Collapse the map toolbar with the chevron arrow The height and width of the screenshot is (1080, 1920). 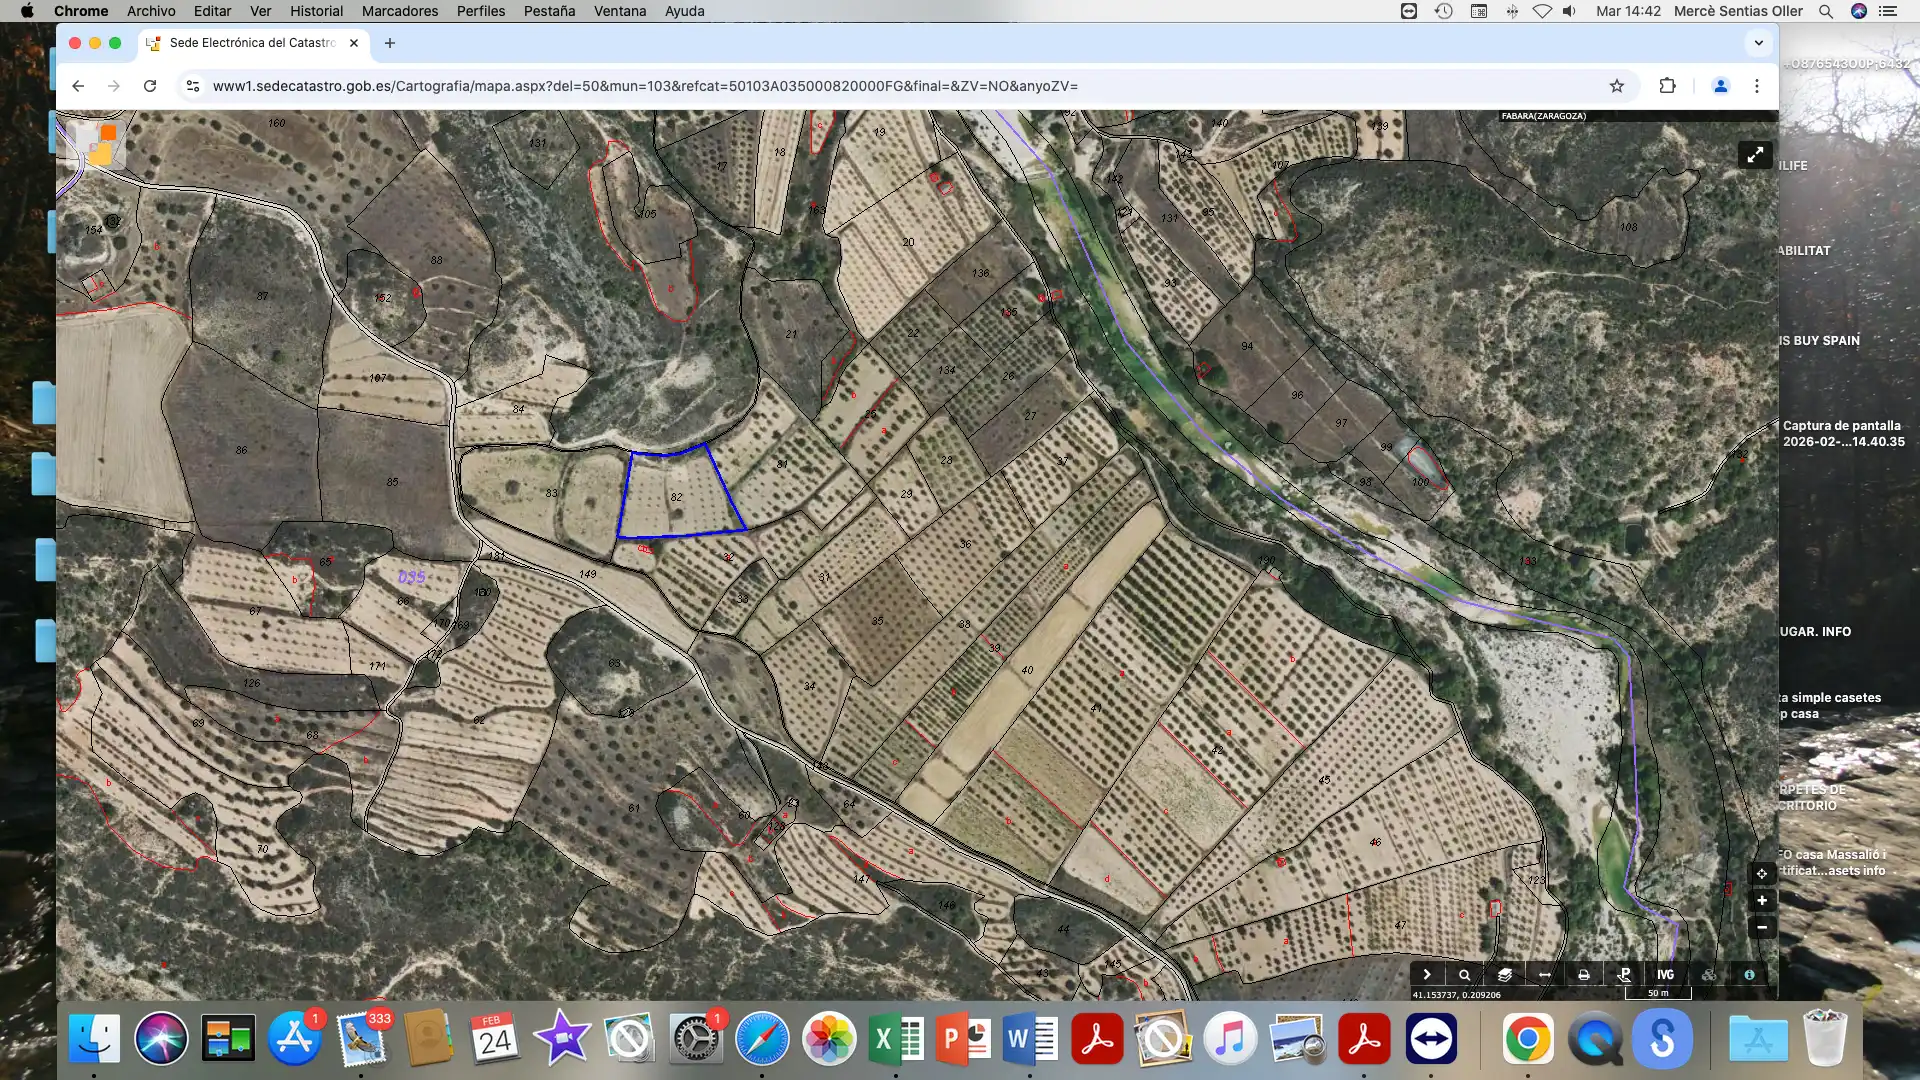(1427, 974)
